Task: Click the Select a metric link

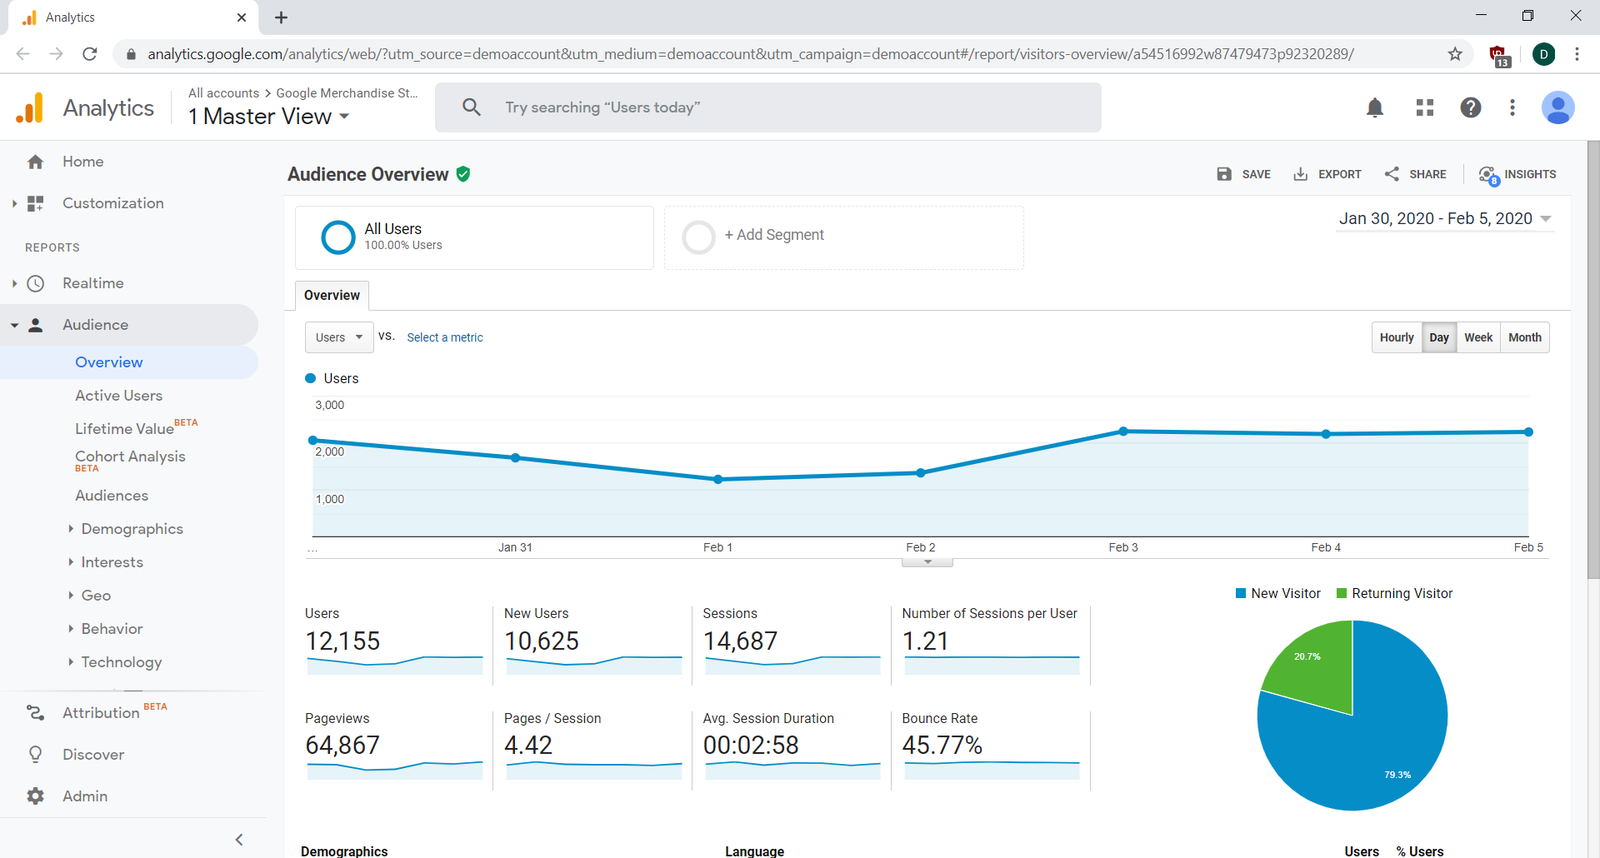Action: [x=445, y=338]
